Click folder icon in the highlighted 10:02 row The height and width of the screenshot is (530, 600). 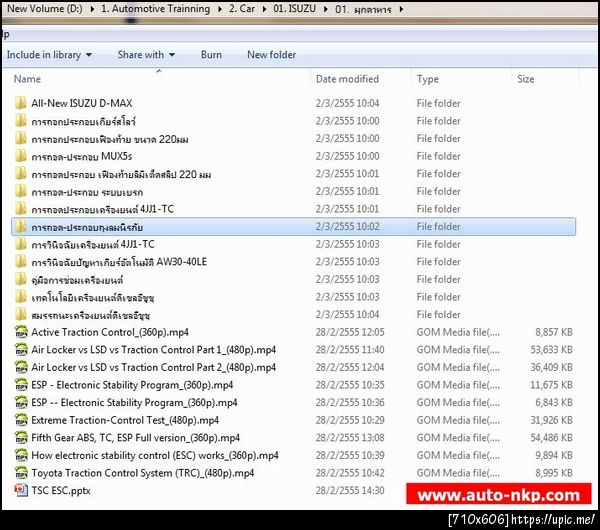pos(21,227)
